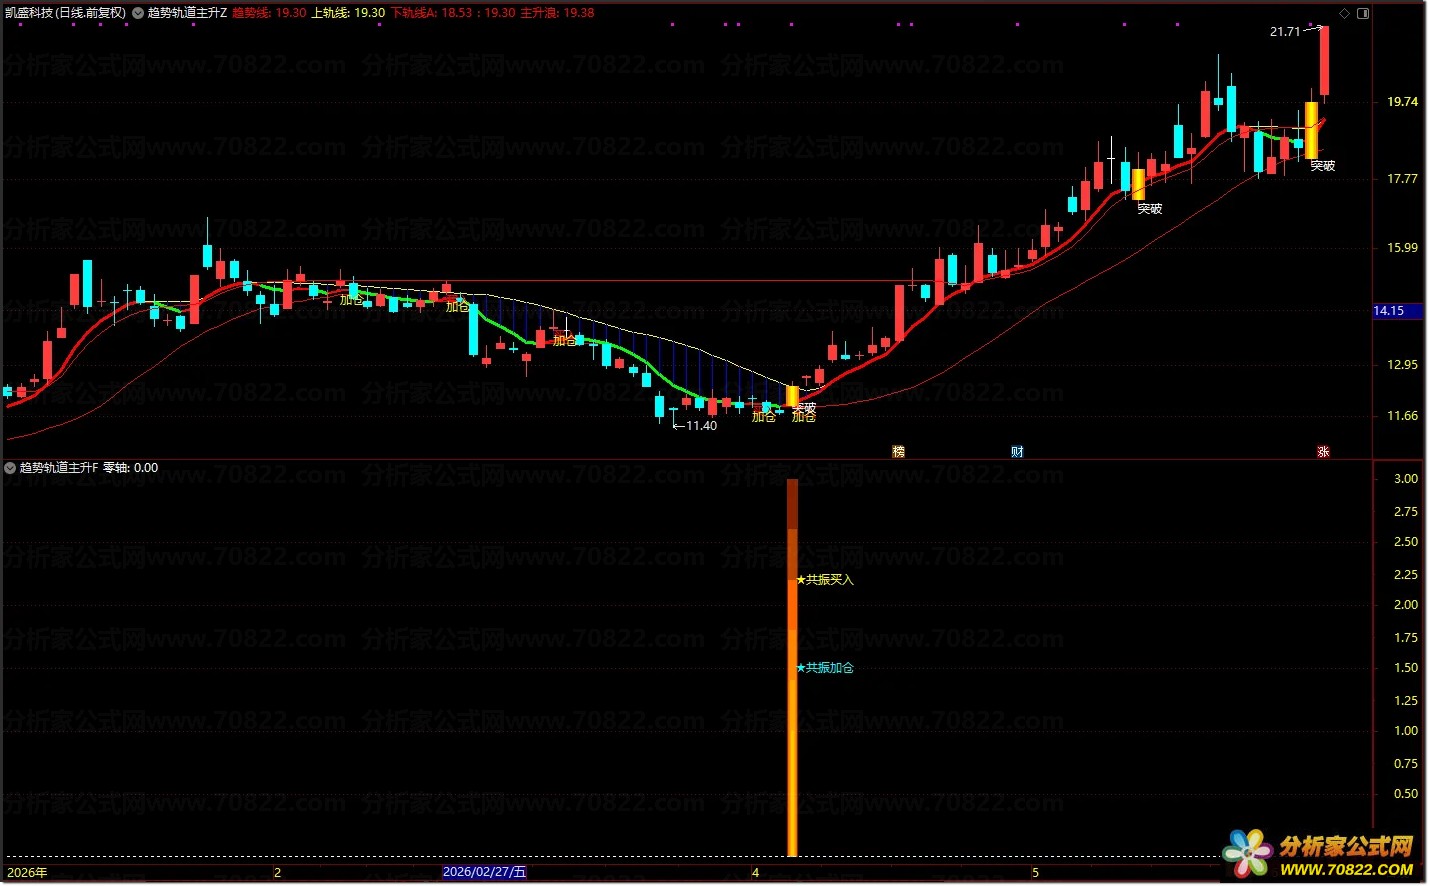This screenshot has height=886, width=1430.
Task: Click the ★共振买入 signal label
Action: click(825, 580)
